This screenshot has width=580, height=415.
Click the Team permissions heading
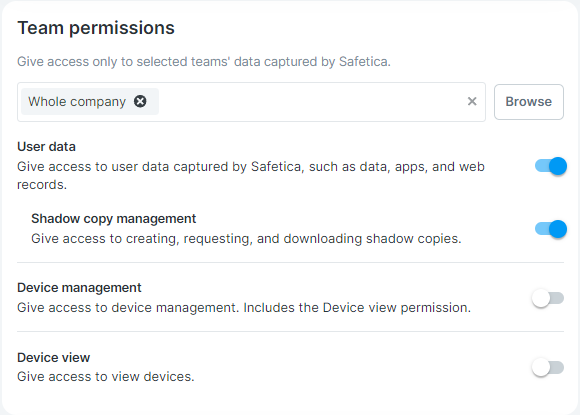click(96, 28)
